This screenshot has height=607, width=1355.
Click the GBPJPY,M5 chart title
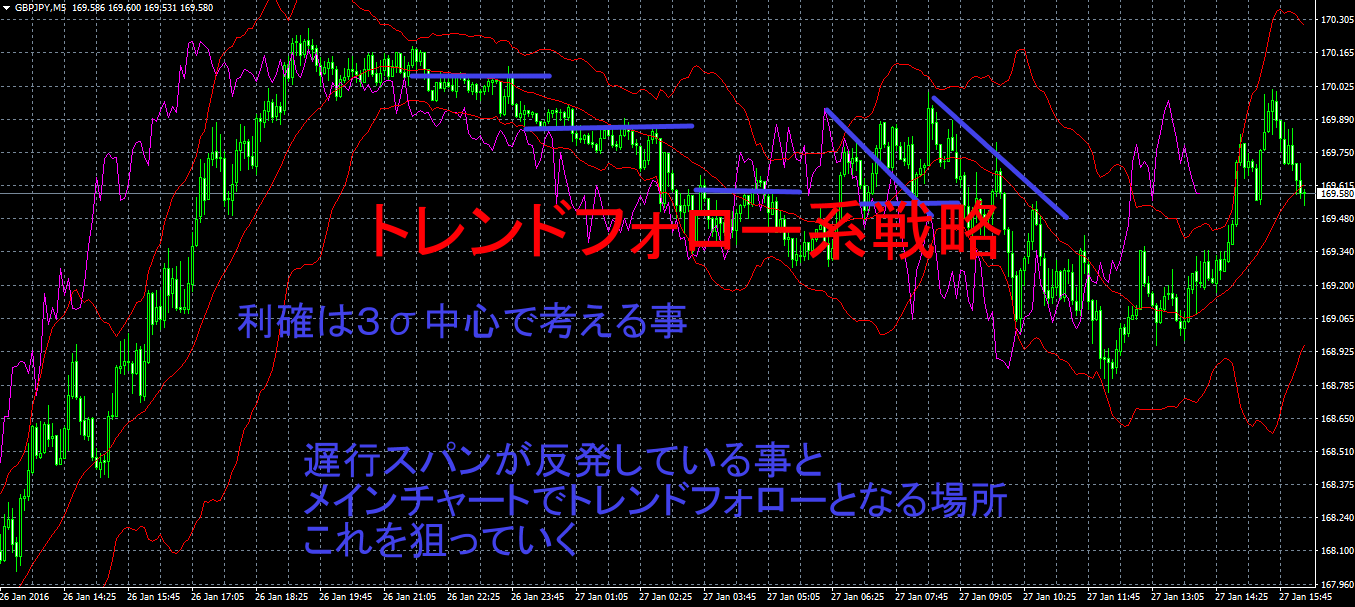pyautogui.click(x=40, y=6)
